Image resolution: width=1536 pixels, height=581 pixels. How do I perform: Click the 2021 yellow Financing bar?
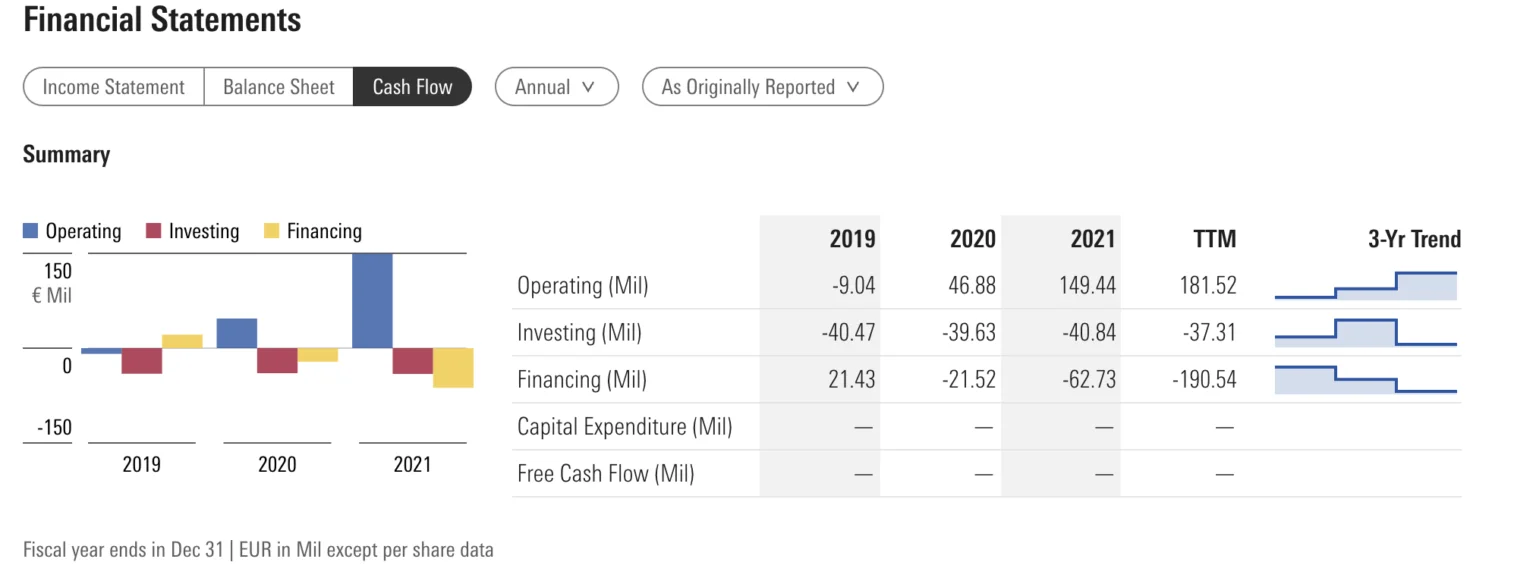pyautogui.click(x=453, y=368)
